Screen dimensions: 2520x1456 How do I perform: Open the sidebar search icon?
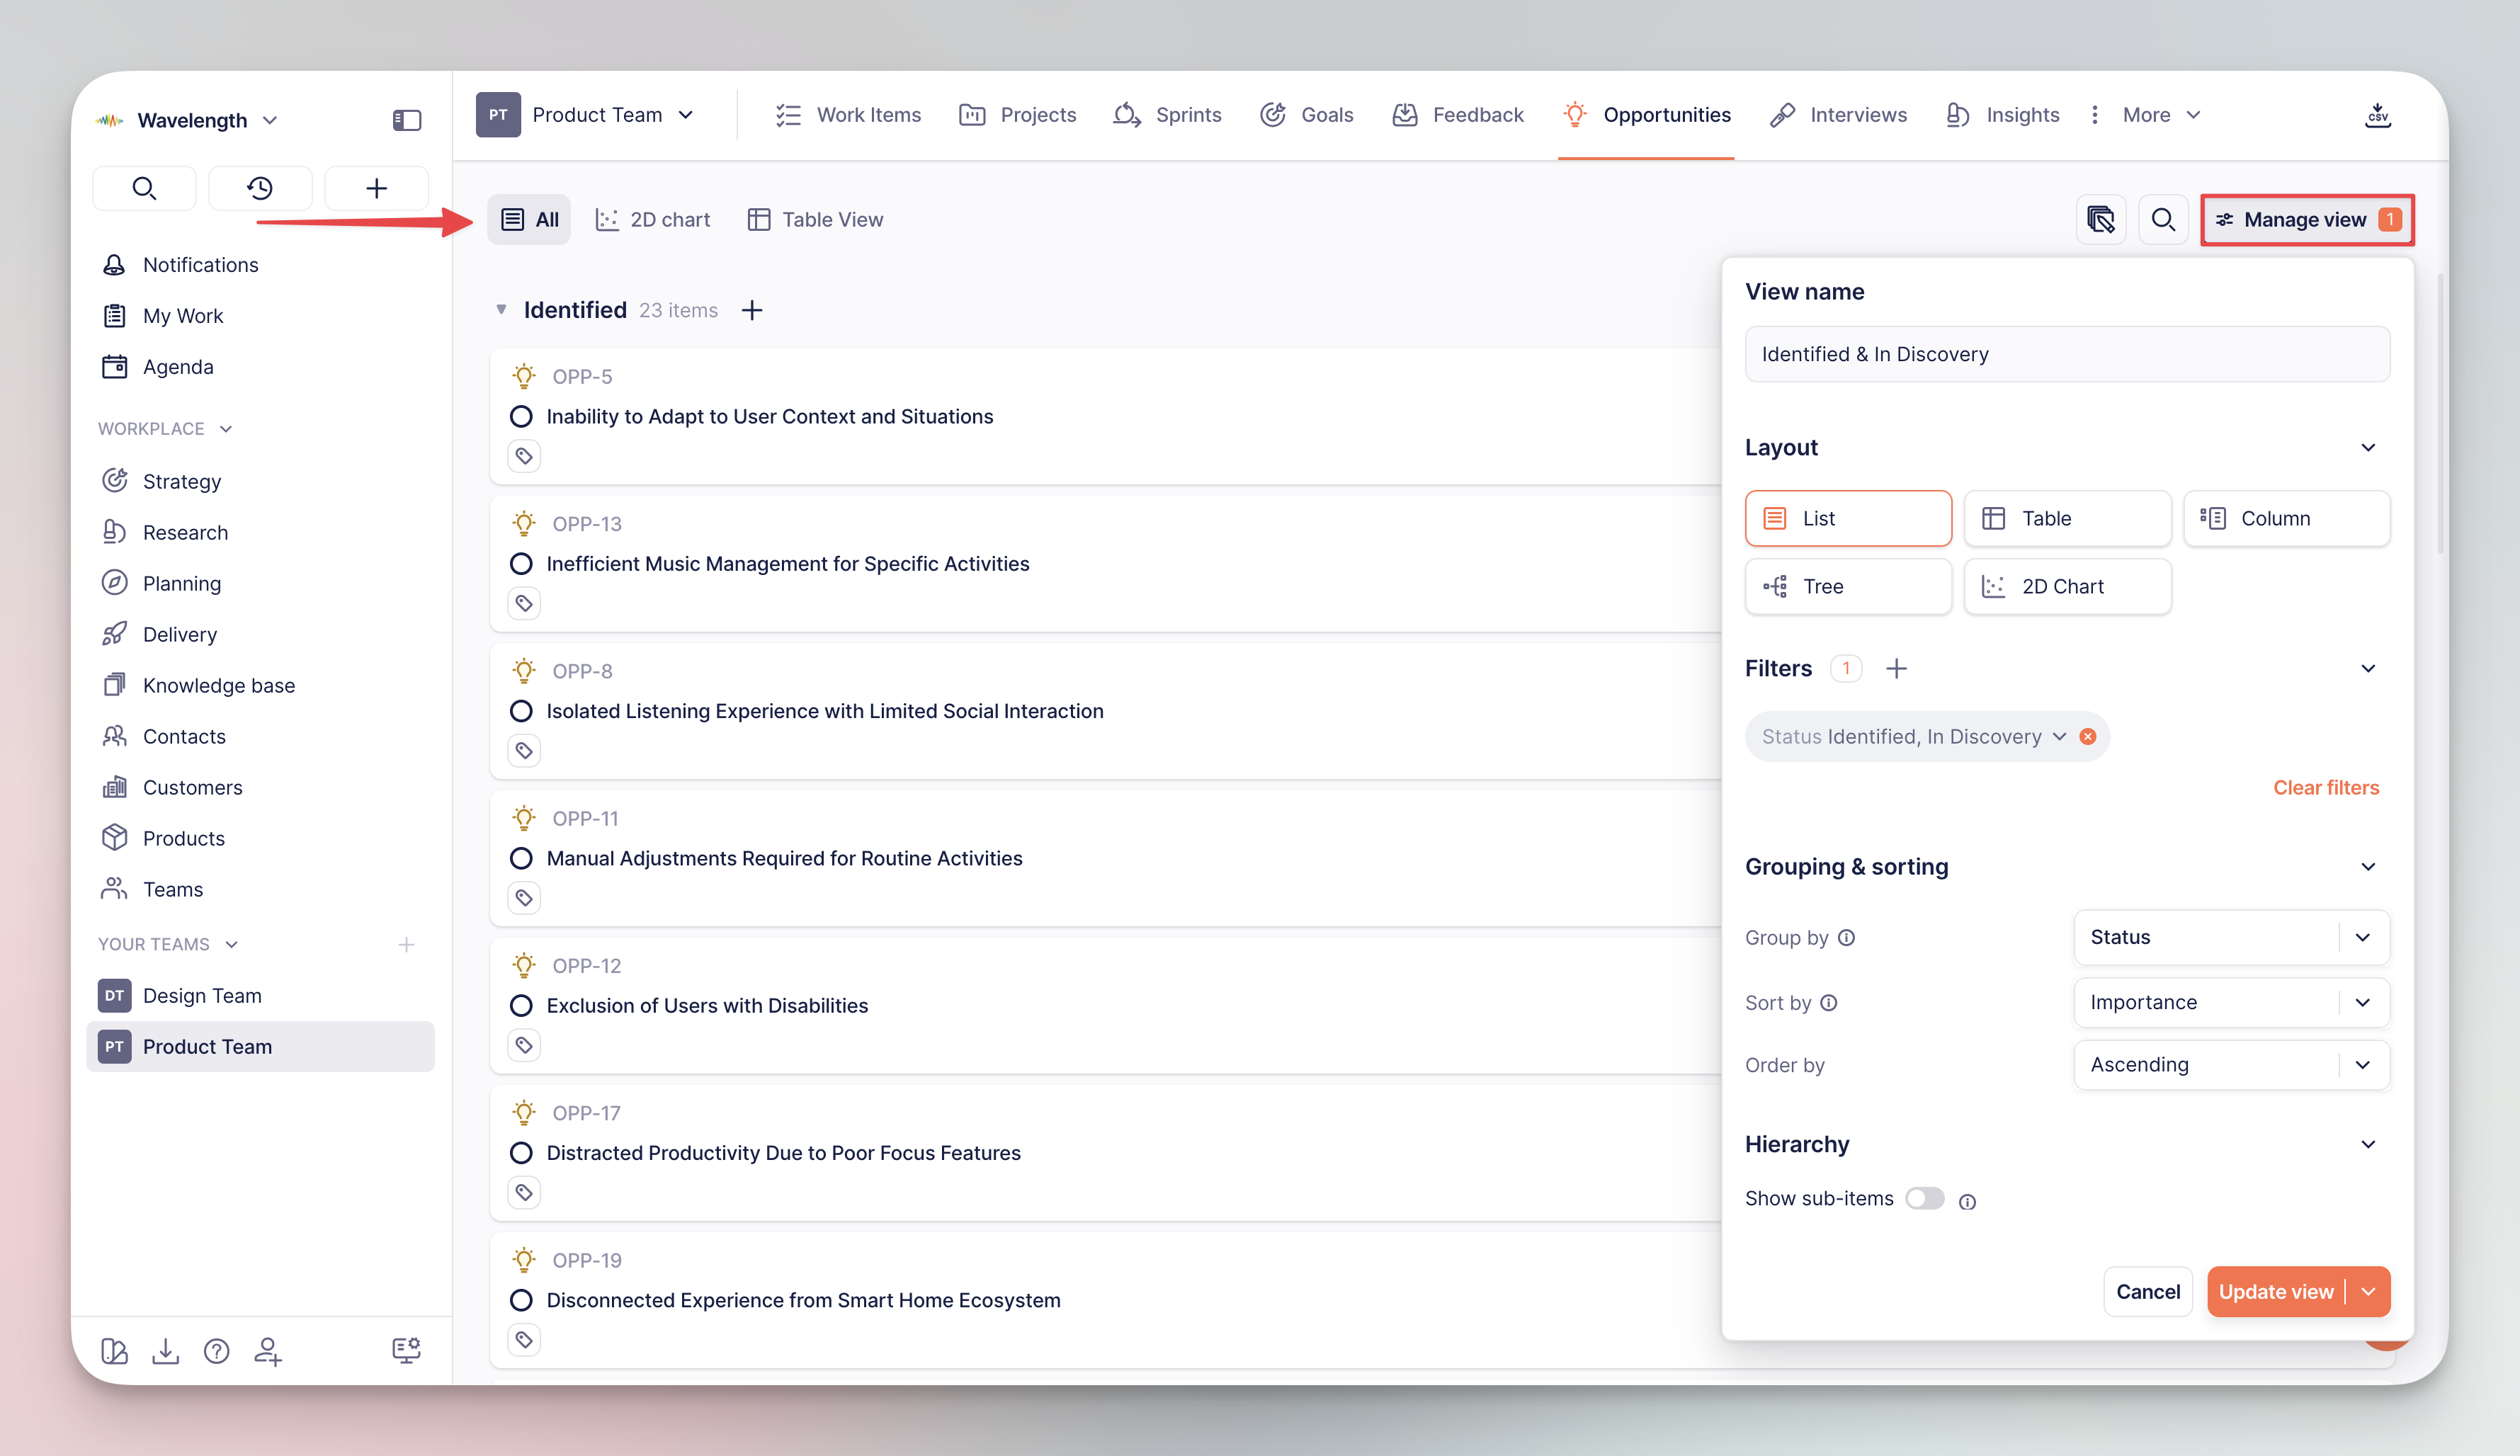(144, 188)
